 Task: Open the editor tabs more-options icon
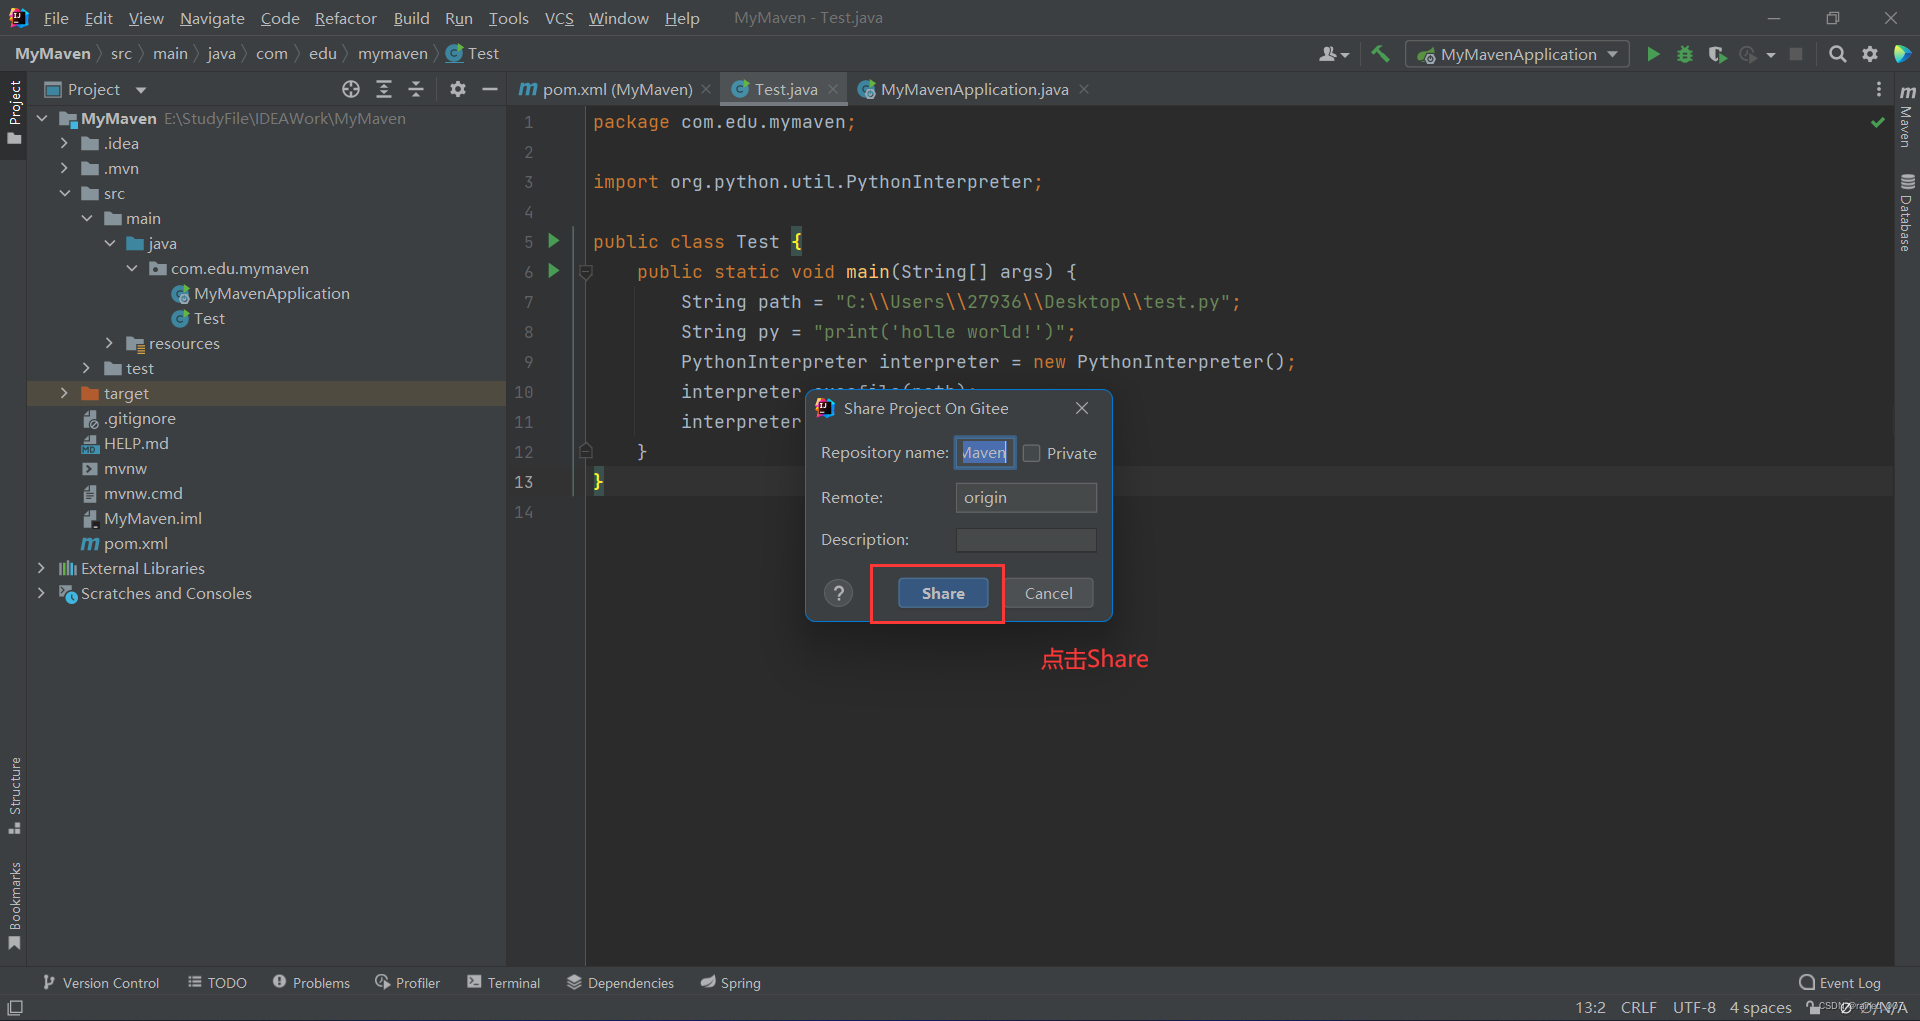[1878, 89]
